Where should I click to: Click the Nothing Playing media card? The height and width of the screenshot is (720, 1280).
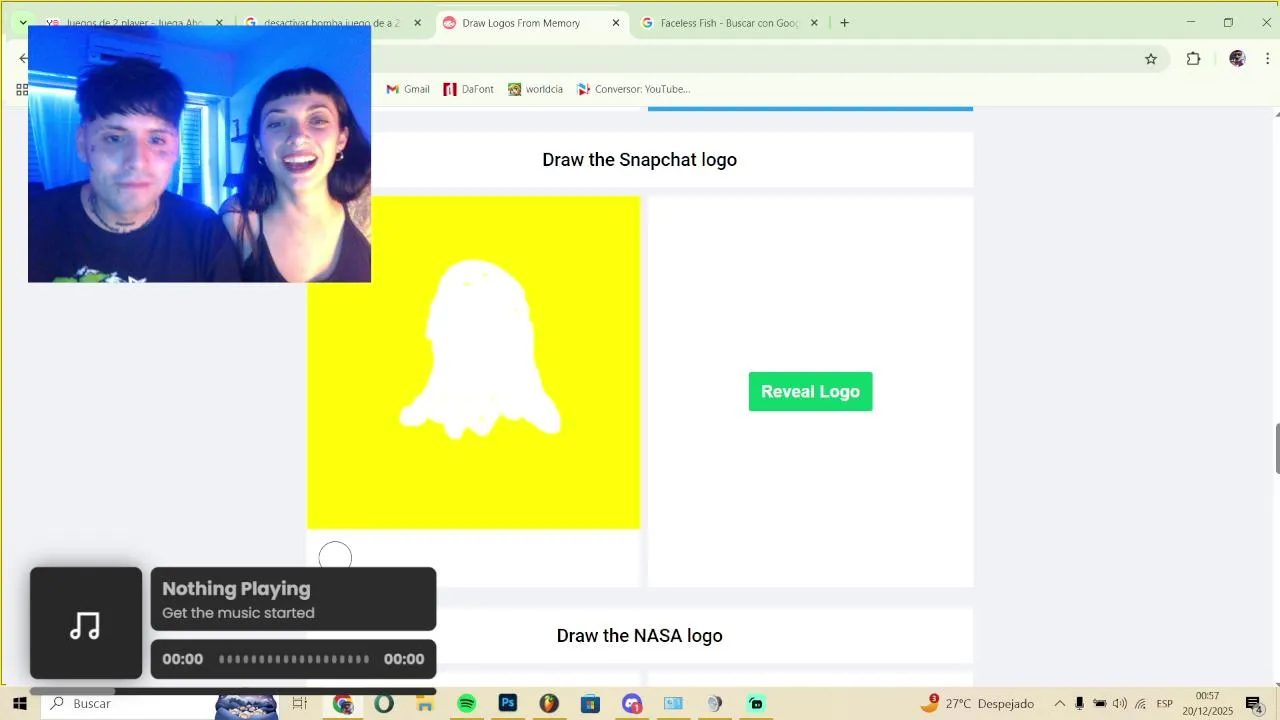pos(293,600)
